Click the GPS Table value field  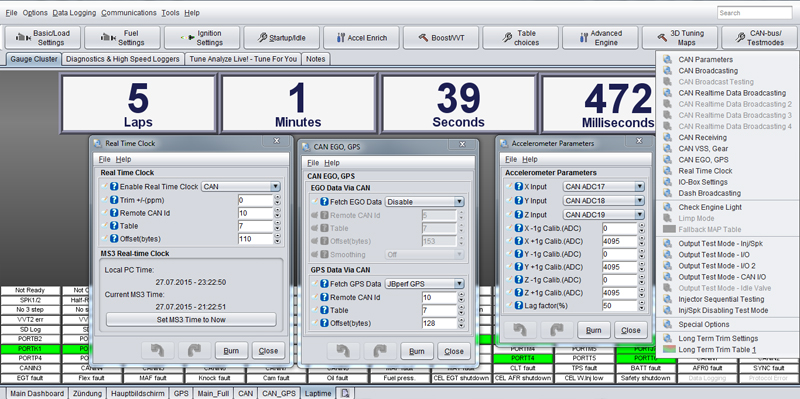coord(440,310)
